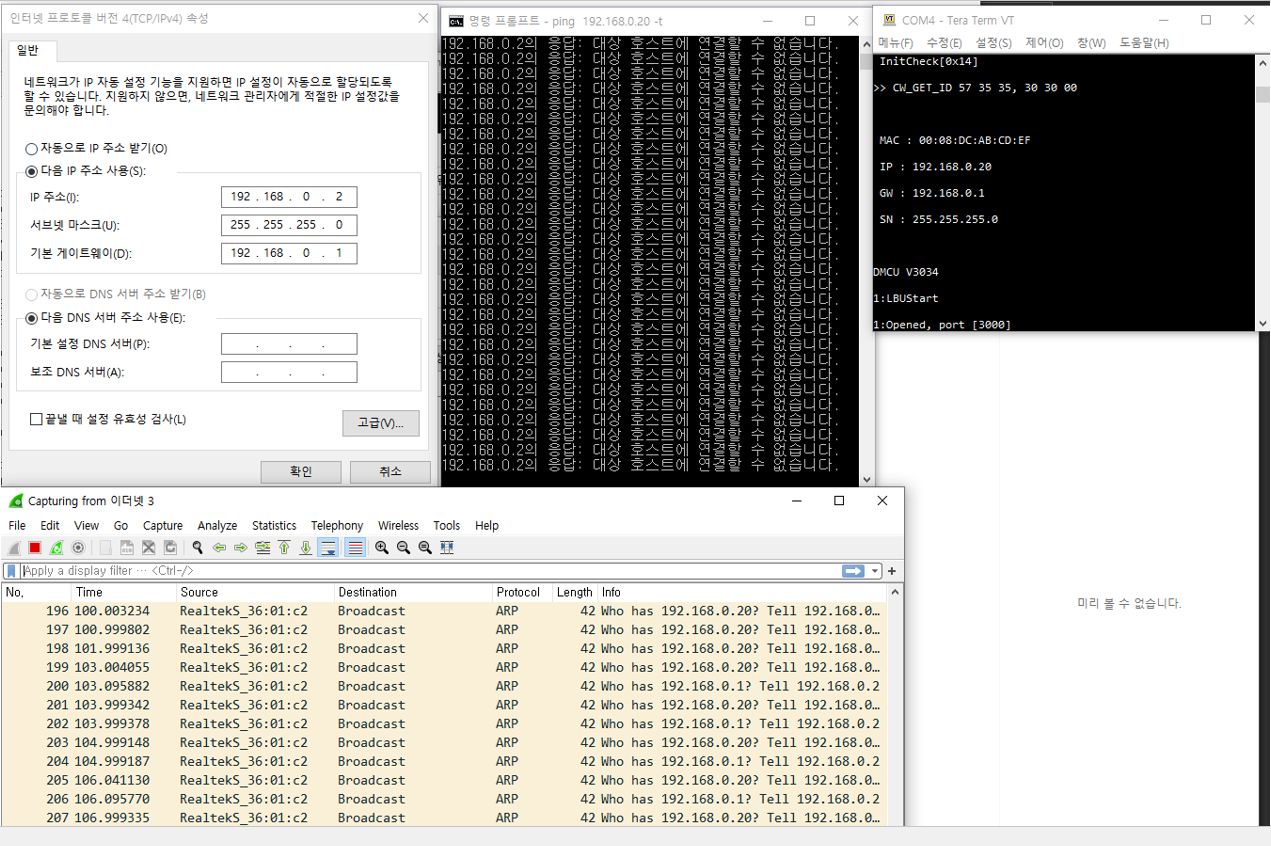Open the display filter history dropdown
The height and width of the screenshot is (846, 1271).
[876, 571]
